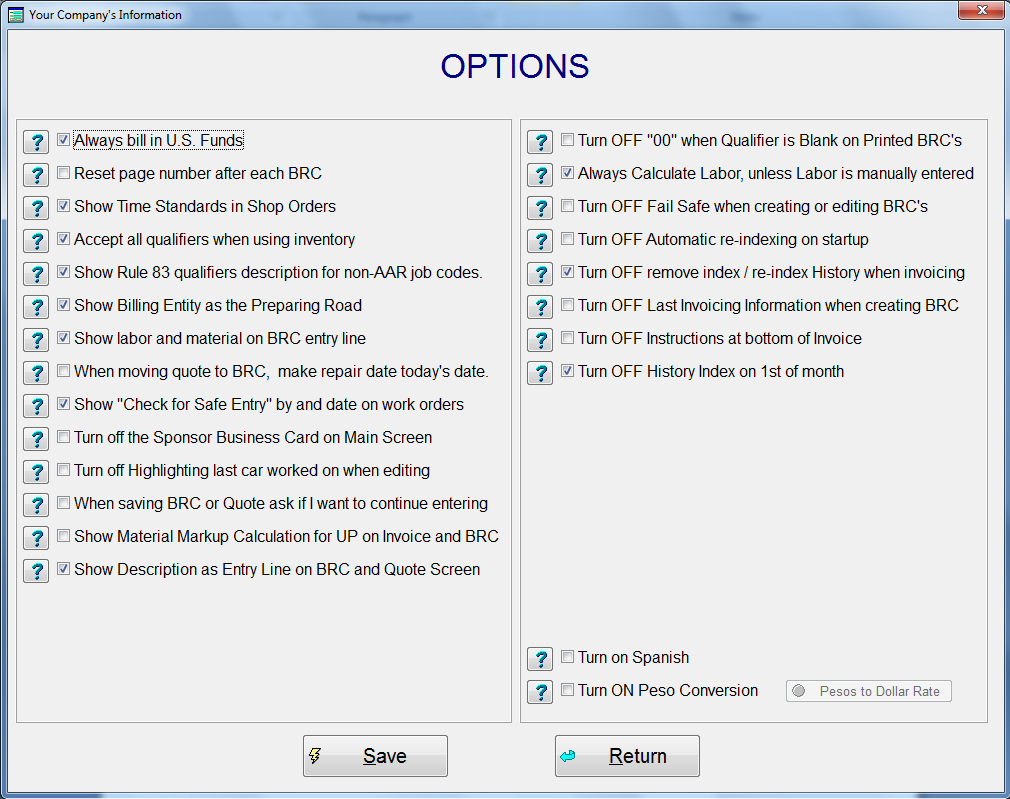This screenshot has width=1010, height=799.
Task: Uncheck Show labor and material on BRC entry line
Action: pos(64,338)
